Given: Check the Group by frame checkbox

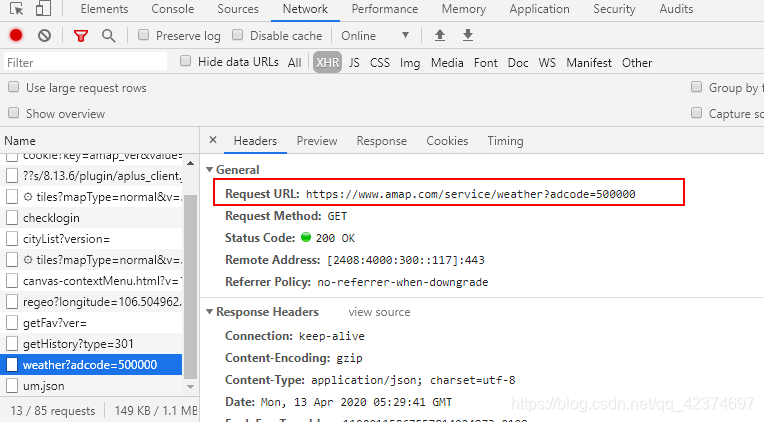Looking at the screenshot, I should point(697,87).
